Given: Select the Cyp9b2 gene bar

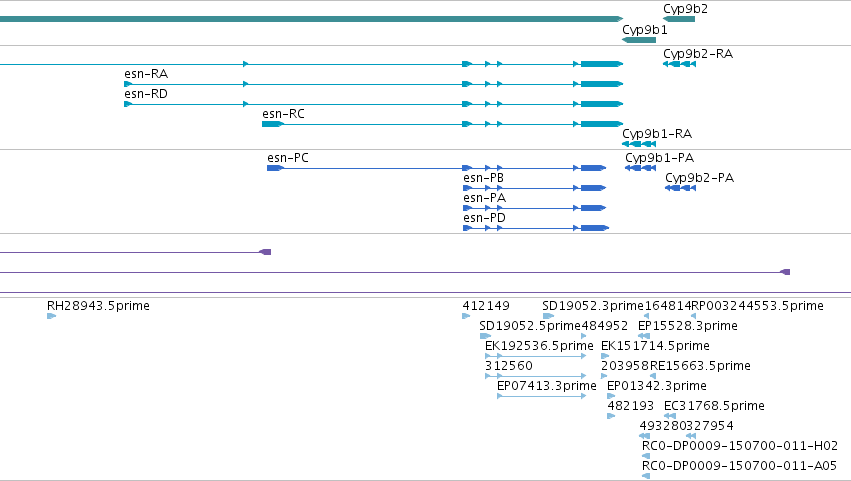Looking at the screenshot, I should point(679,19).
